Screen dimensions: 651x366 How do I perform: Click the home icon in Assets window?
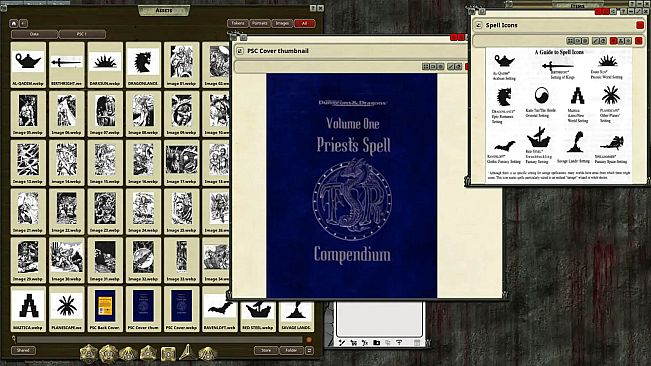(14, 23)
